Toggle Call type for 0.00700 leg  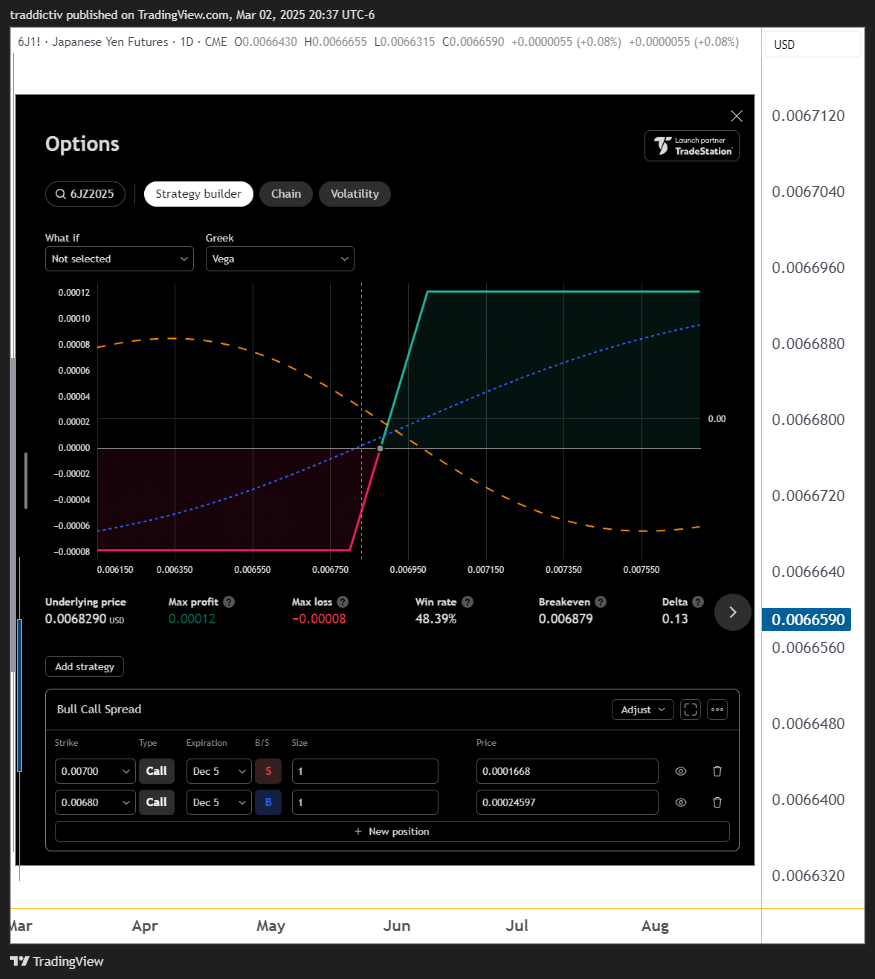pyautogui.click(x=156, y=771)
